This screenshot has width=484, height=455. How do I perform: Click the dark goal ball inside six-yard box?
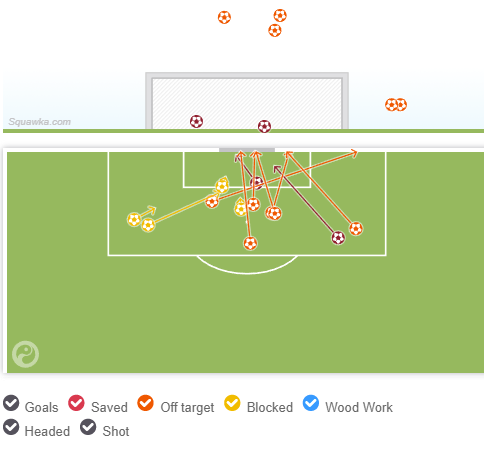(x=257, y=182)
